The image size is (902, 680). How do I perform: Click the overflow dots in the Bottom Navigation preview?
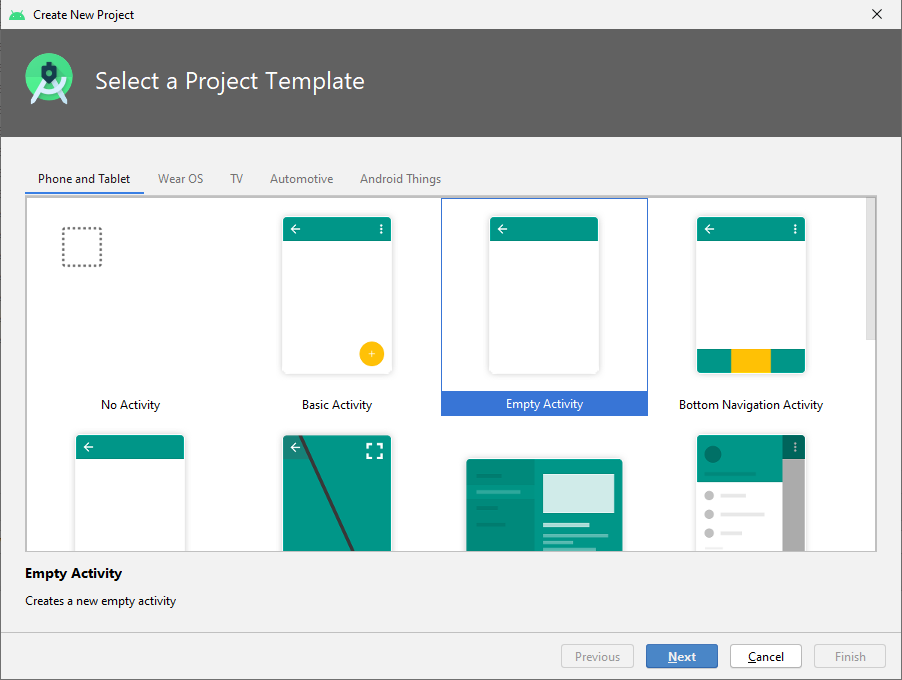pyautogui.click(x=795, y=229)
